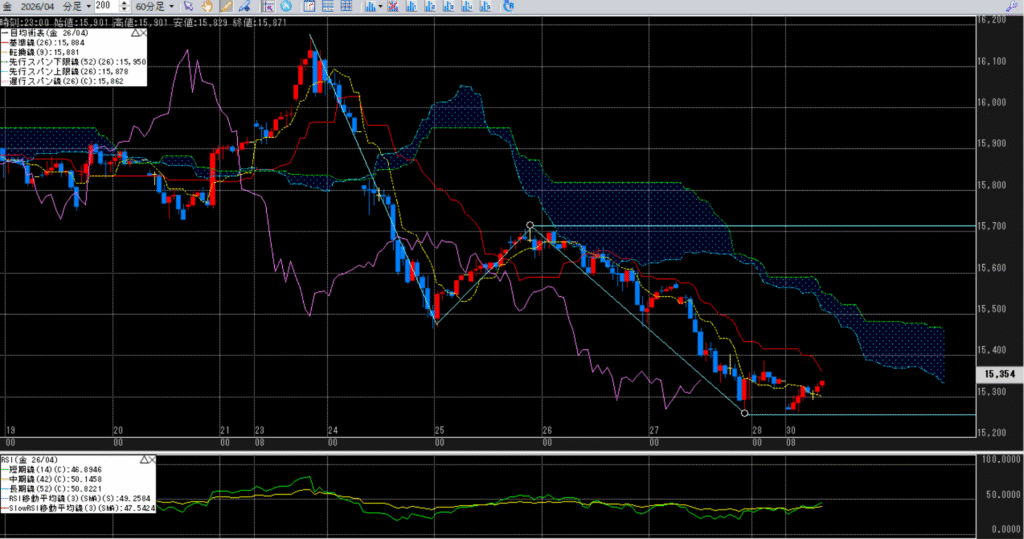The width and height of the screenshot is (1024, 539).
Task: Click the 金 symbol label in toolbar
Action: pos(7,7)
